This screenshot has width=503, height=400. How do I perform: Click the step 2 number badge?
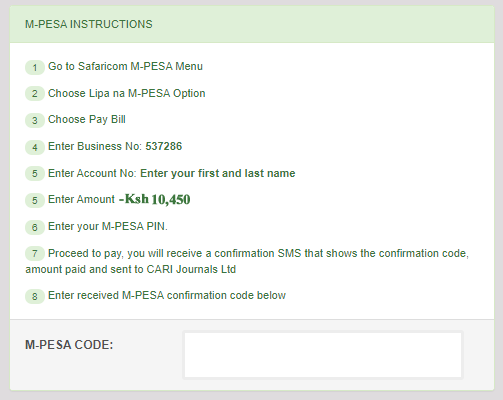point(35,94)
